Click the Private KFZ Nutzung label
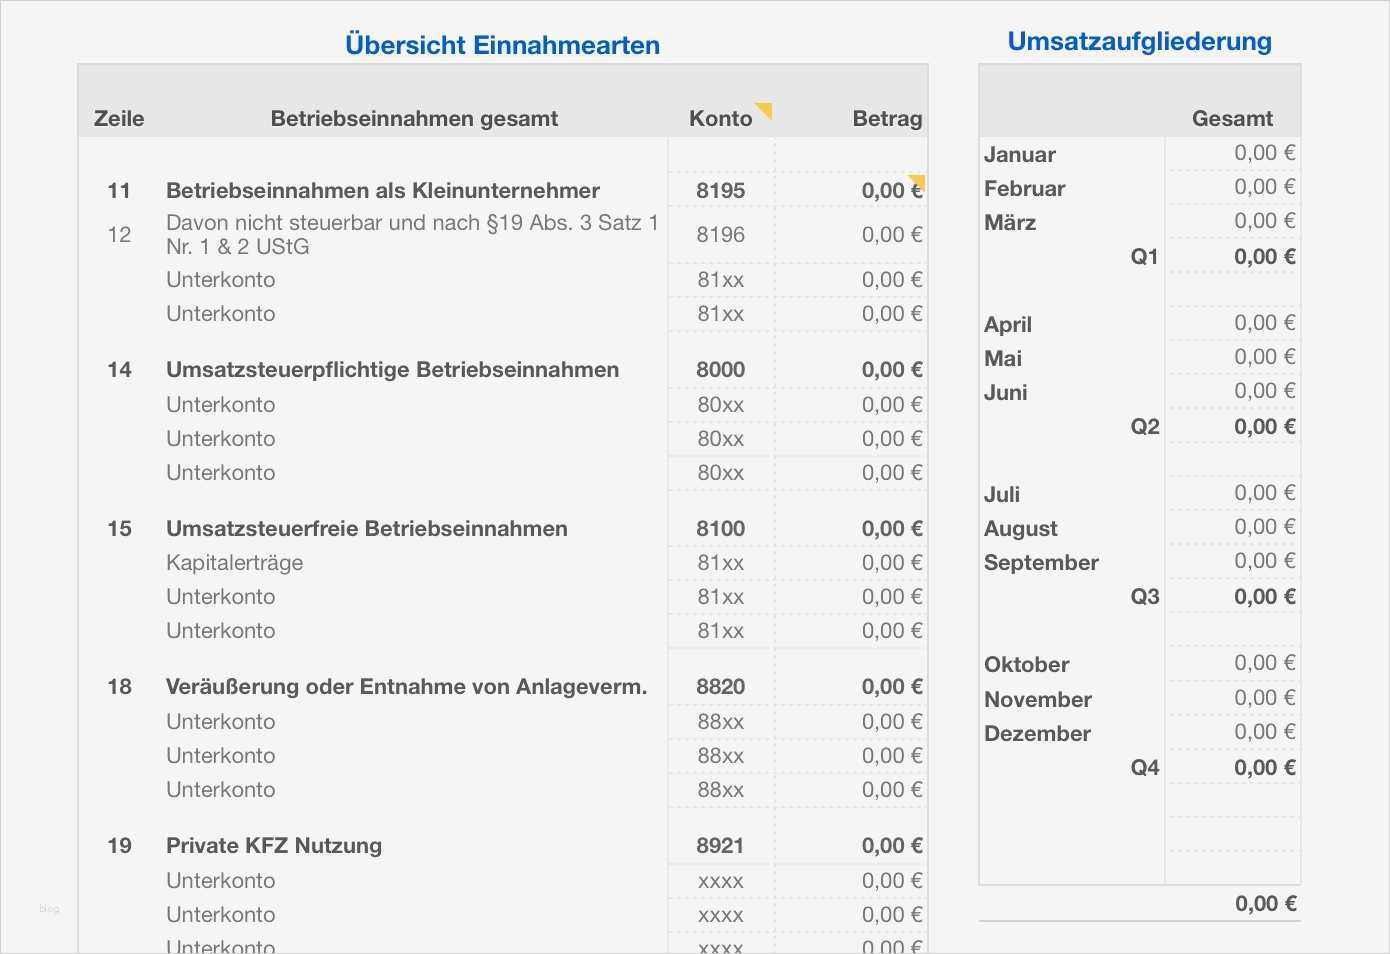Screen dimensions: 1390x954 click(x=273, y=845)
